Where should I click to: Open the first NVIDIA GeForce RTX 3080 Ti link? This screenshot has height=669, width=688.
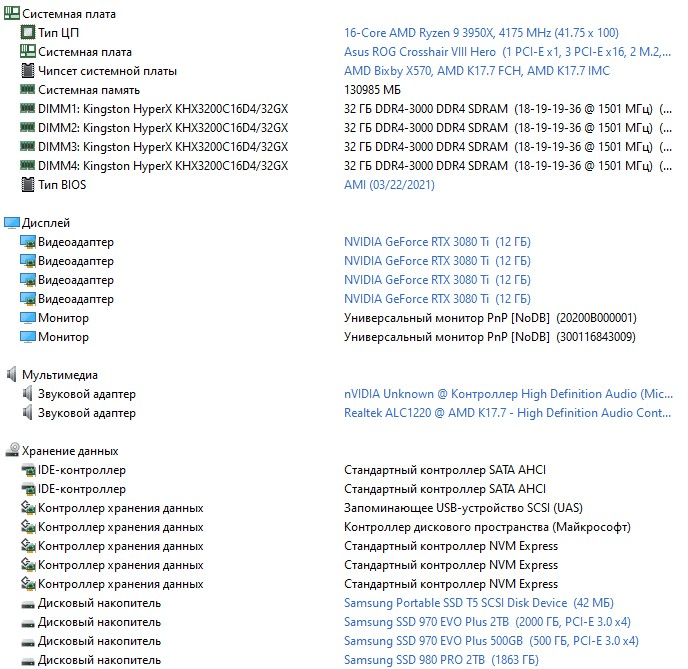(x=437, y=242)
